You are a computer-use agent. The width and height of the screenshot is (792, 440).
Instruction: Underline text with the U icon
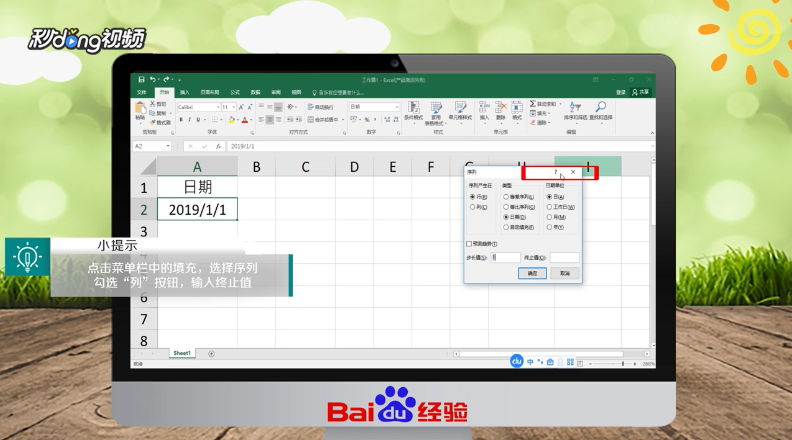(x=198, y=120)
